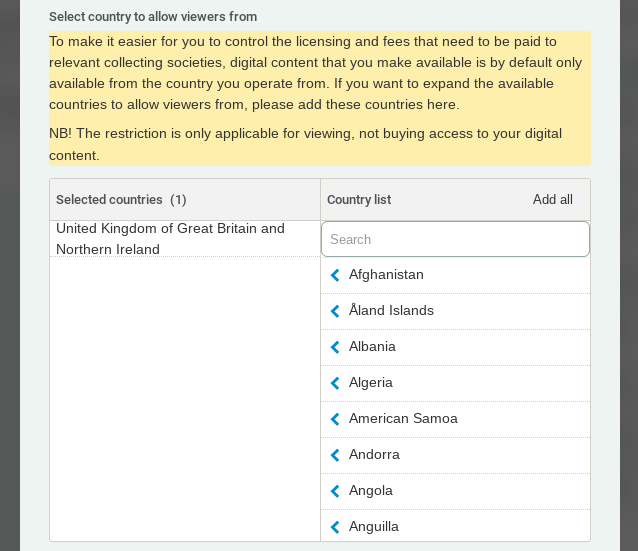The image size is (638, 551).
Task: Remove United Kingdom from selected countries
Action: click(170, 239)
